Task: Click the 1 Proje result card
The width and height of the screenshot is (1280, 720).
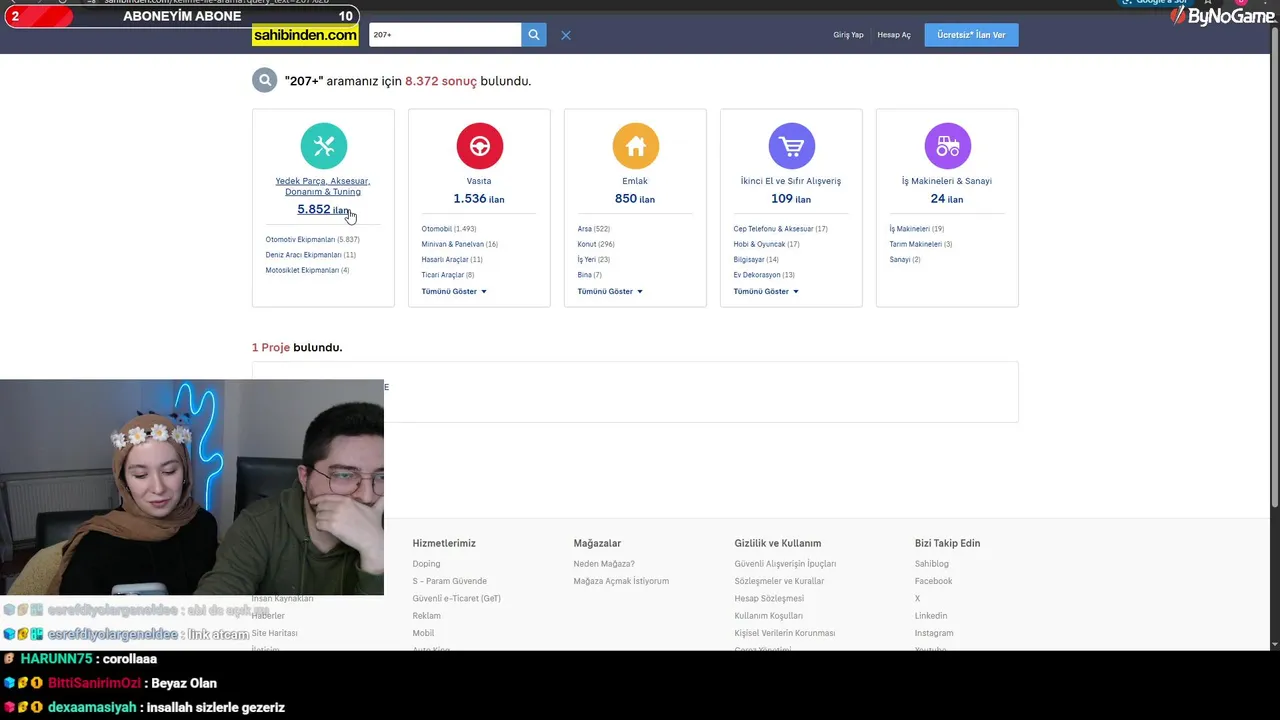Action: coord(635,392)
